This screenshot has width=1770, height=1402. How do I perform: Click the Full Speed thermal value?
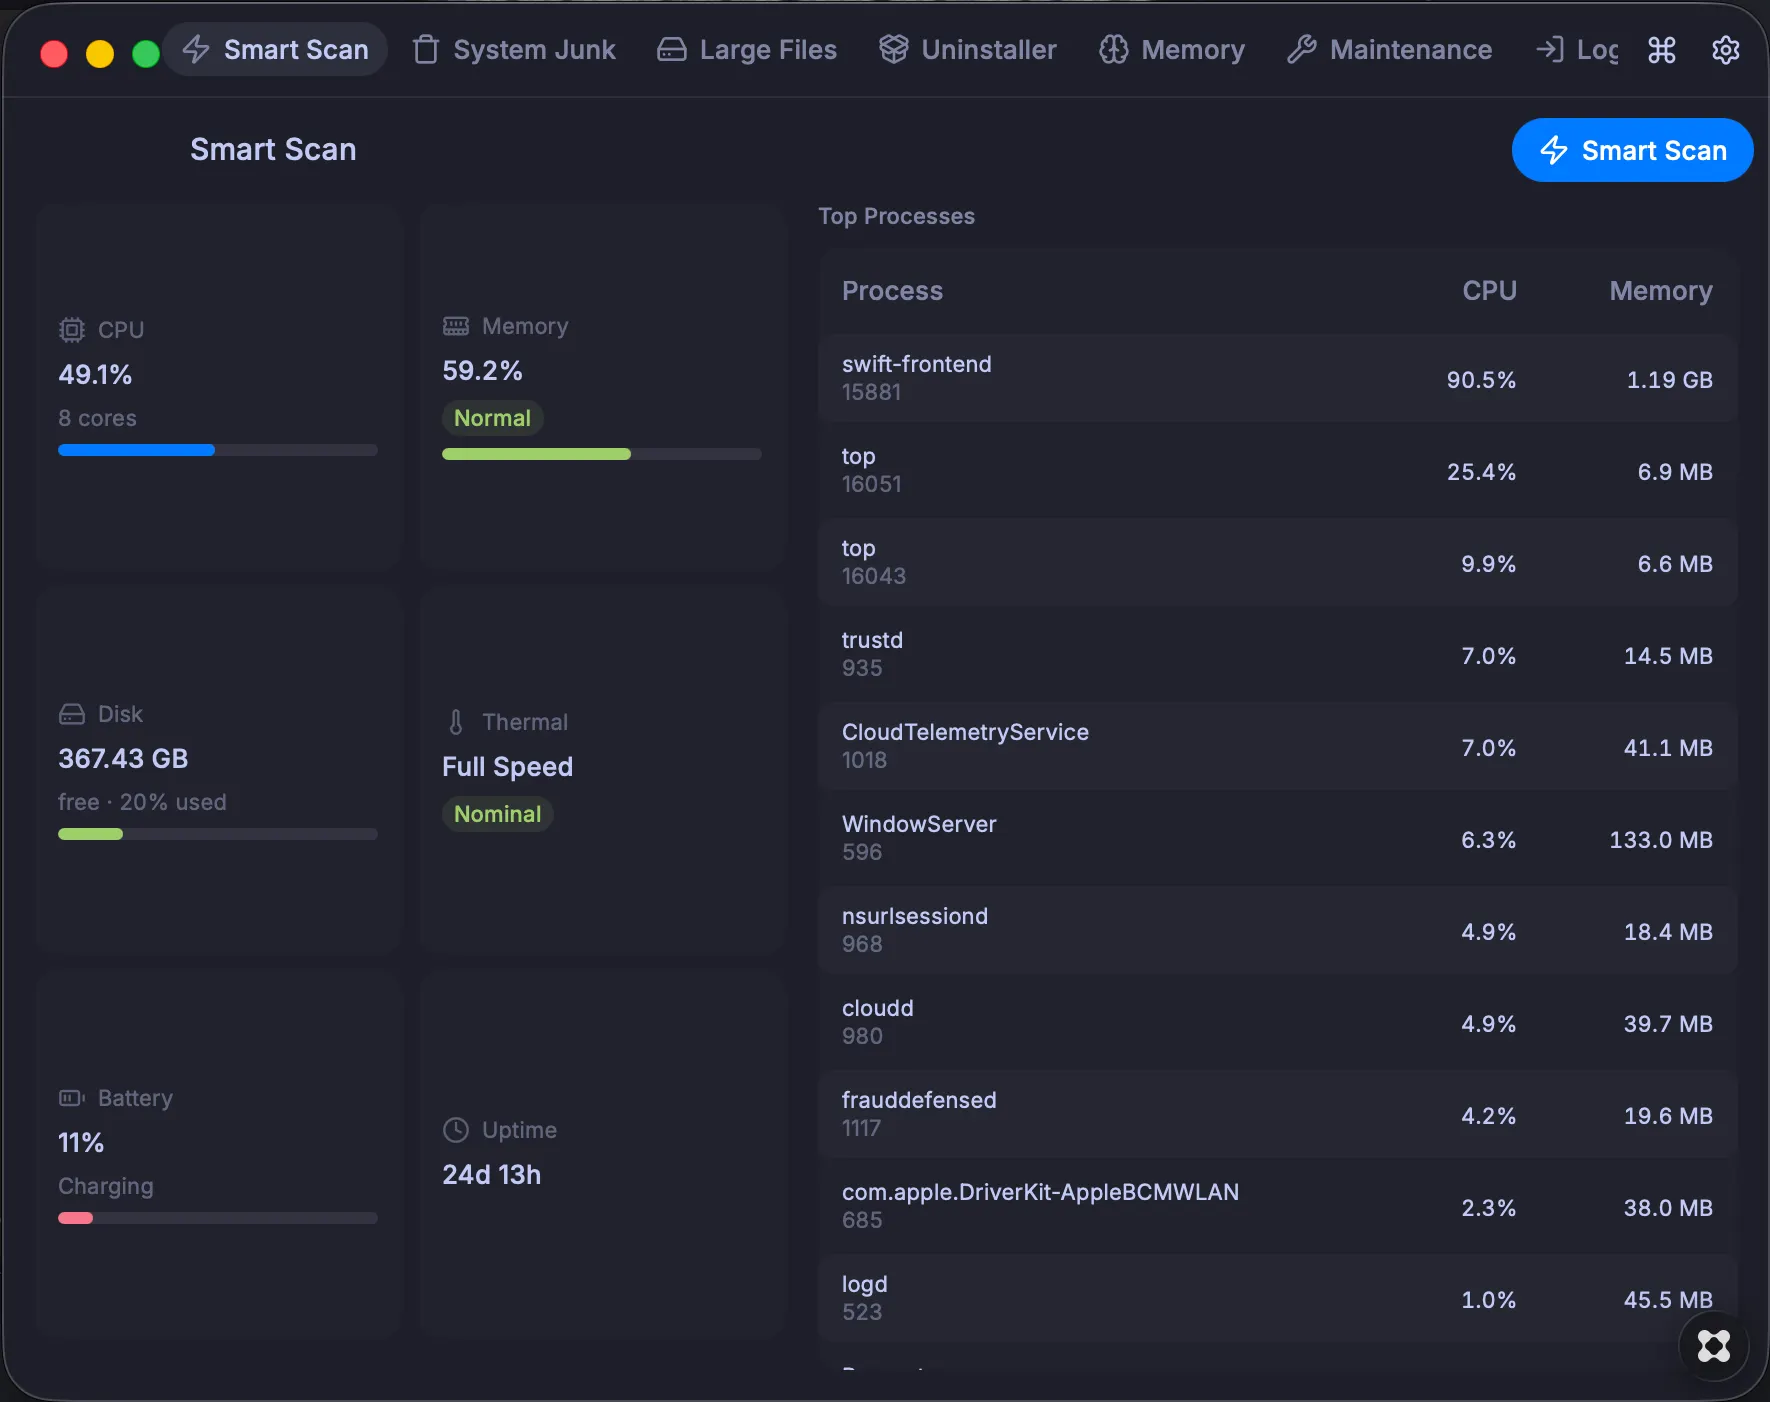[x=507, y=767]
